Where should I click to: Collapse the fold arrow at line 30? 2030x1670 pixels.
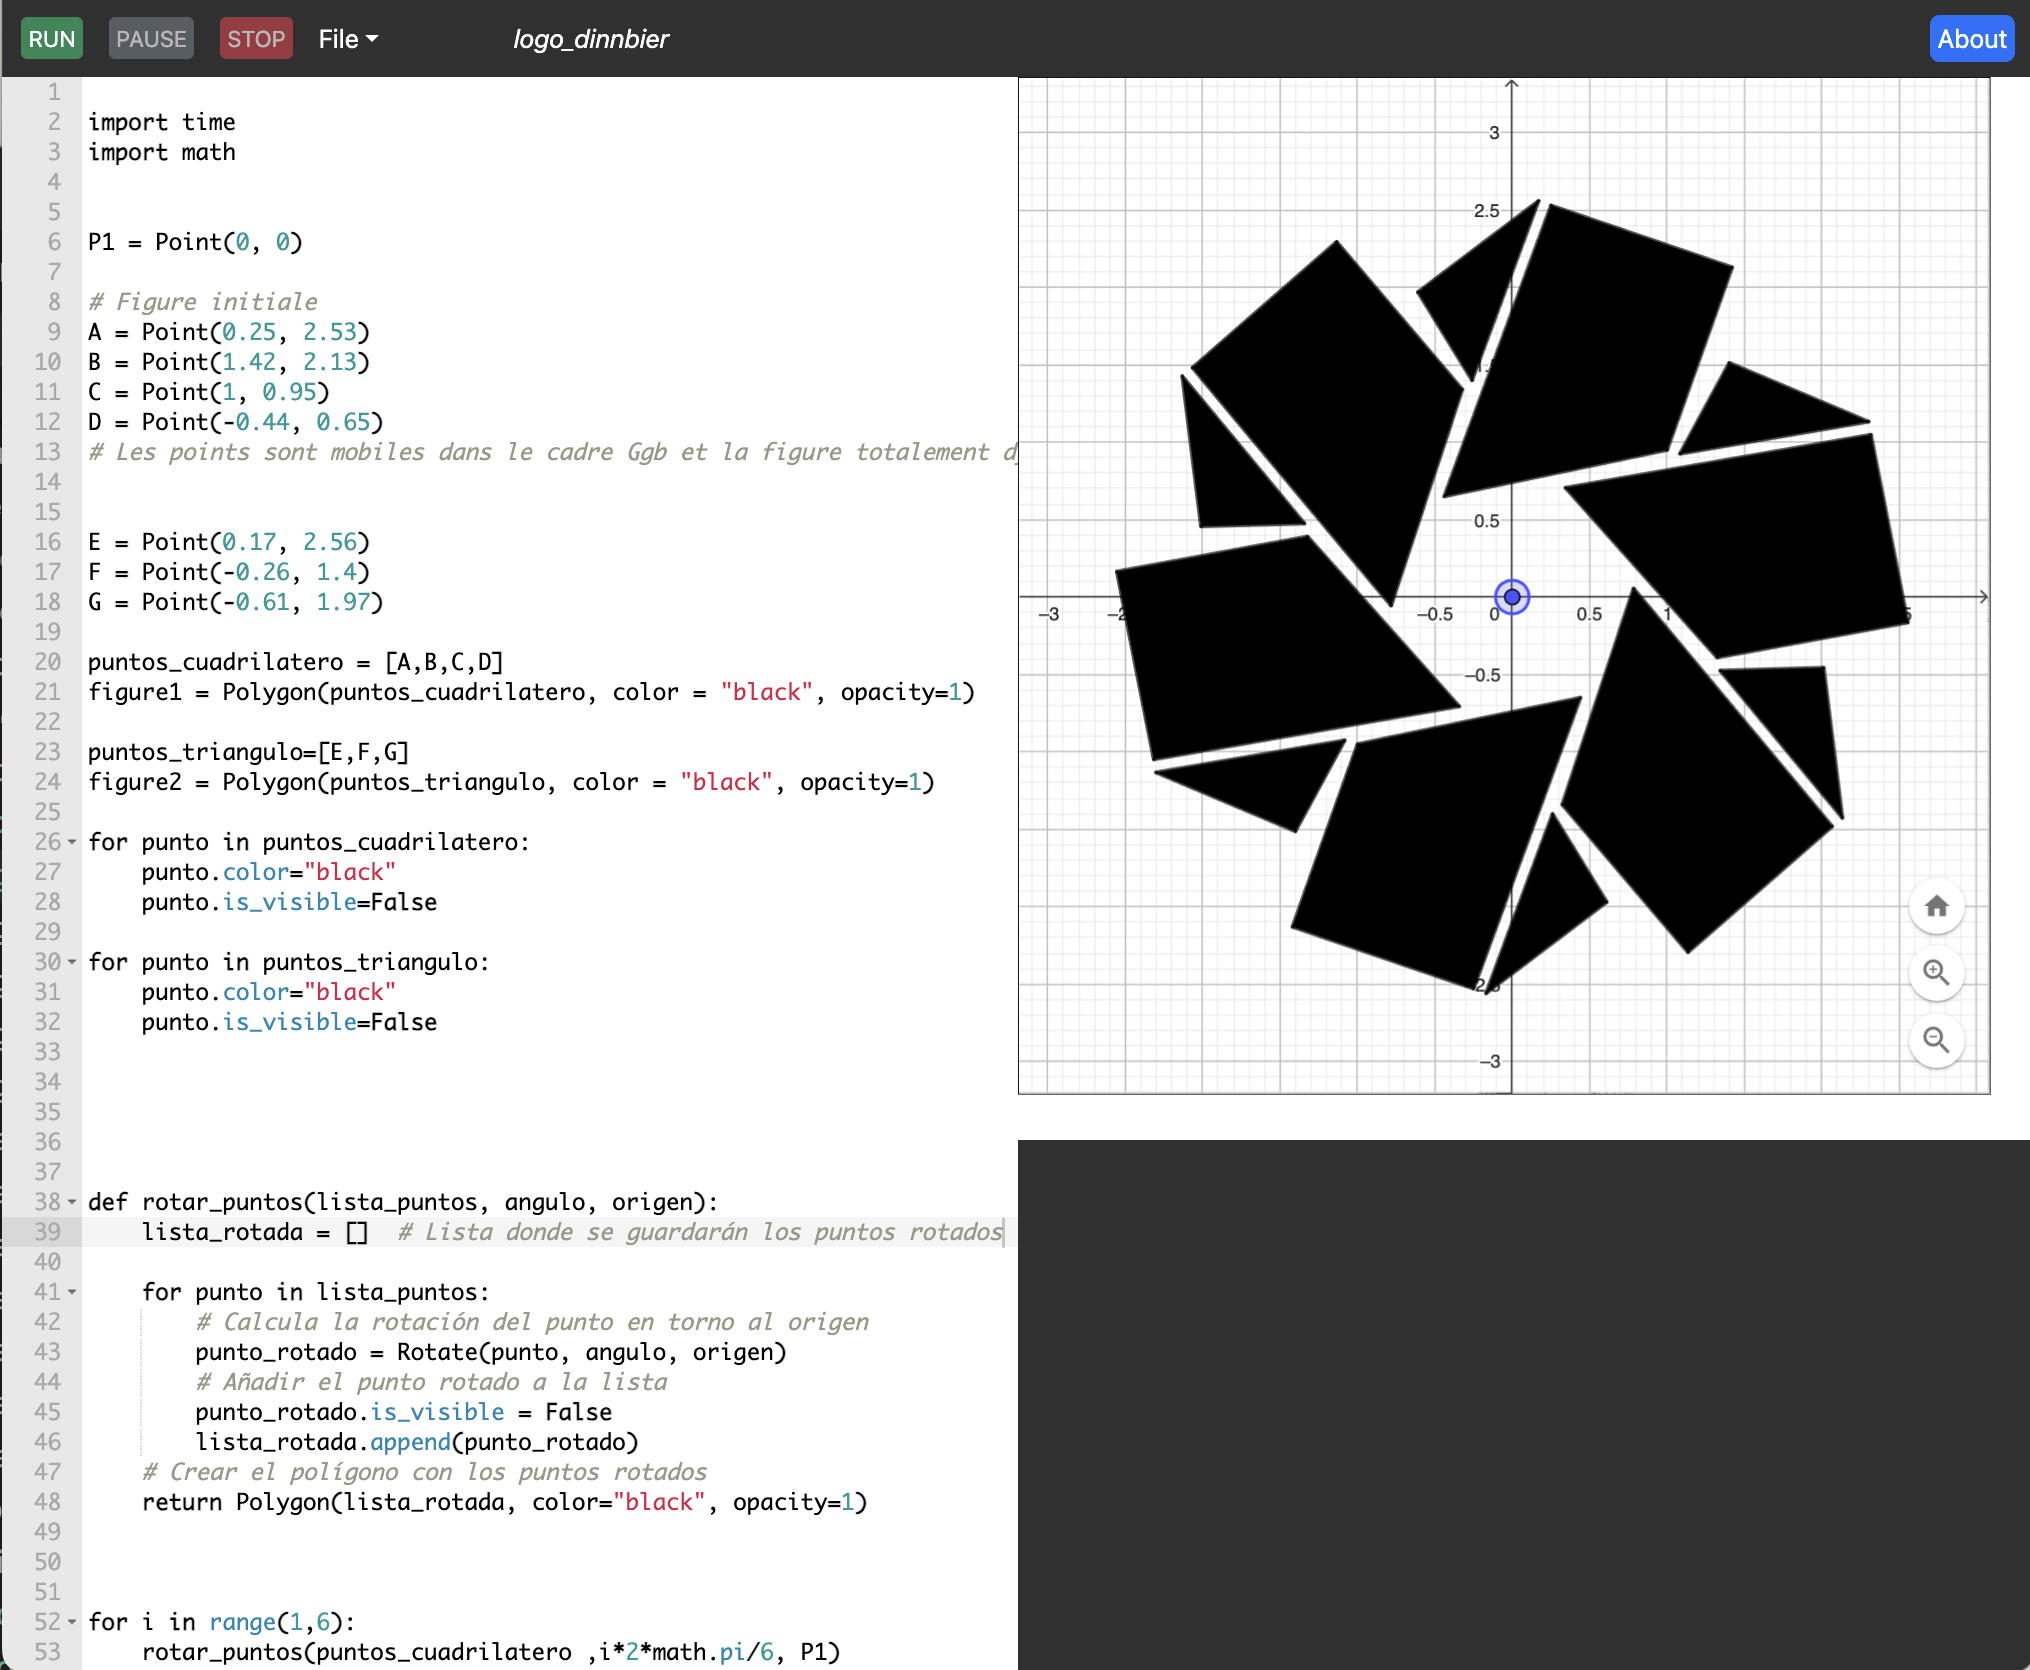coord(72,962)
